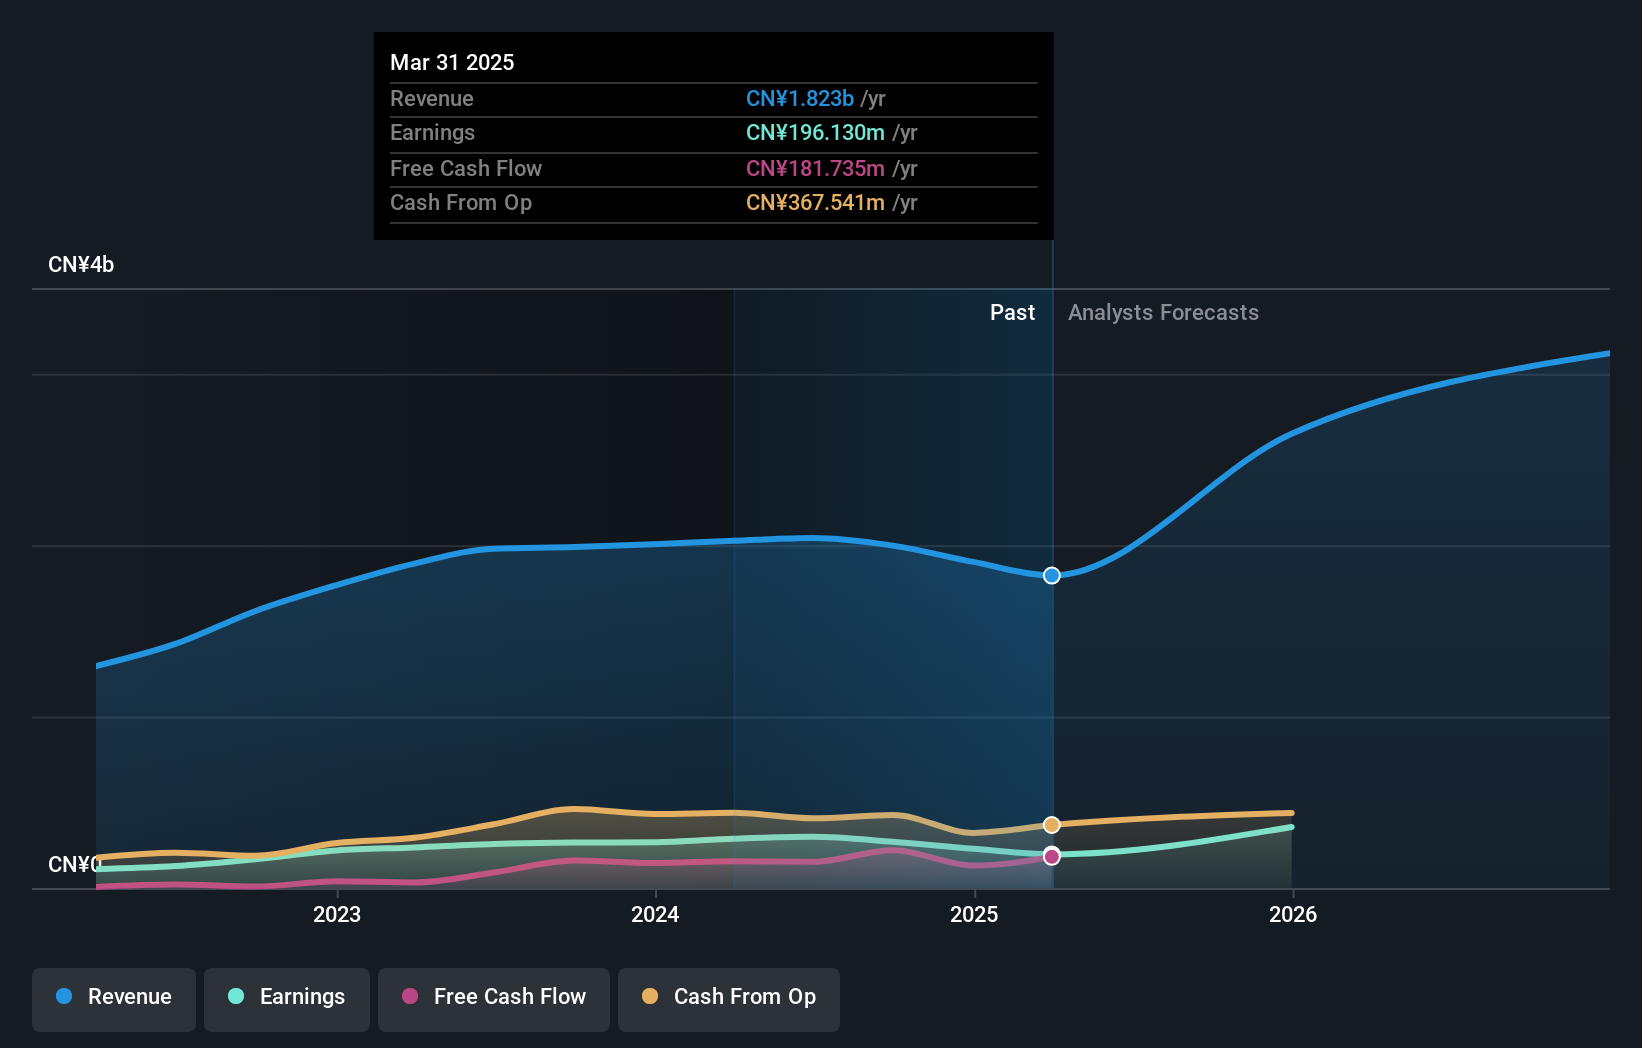Click the CN¥196.130m earnings value
This screenshot has height=1048, width=1642.
815,133
